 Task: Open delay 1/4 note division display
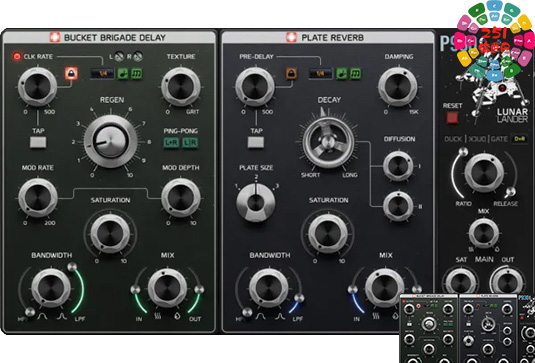[103, 74]
